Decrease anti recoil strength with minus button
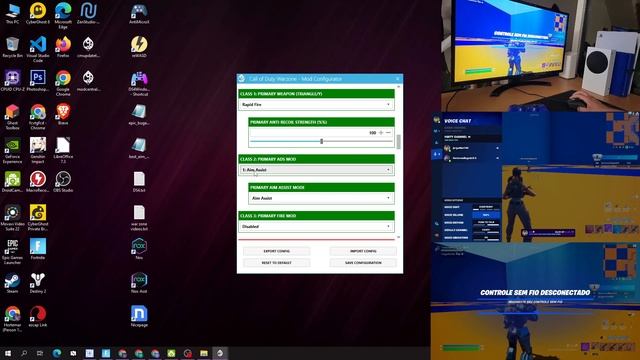640x360 pixels. pyautogui.click(x=388, y=133)
